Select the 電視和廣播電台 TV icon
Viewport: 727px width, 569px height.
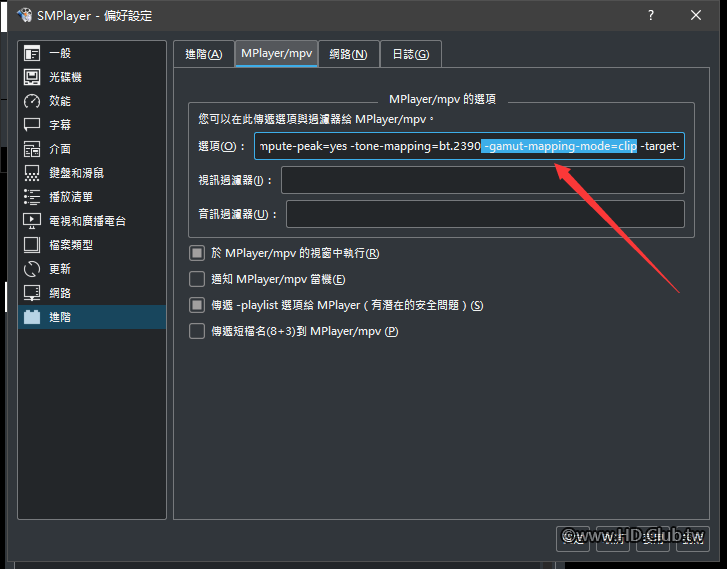[x=32, y=221]
